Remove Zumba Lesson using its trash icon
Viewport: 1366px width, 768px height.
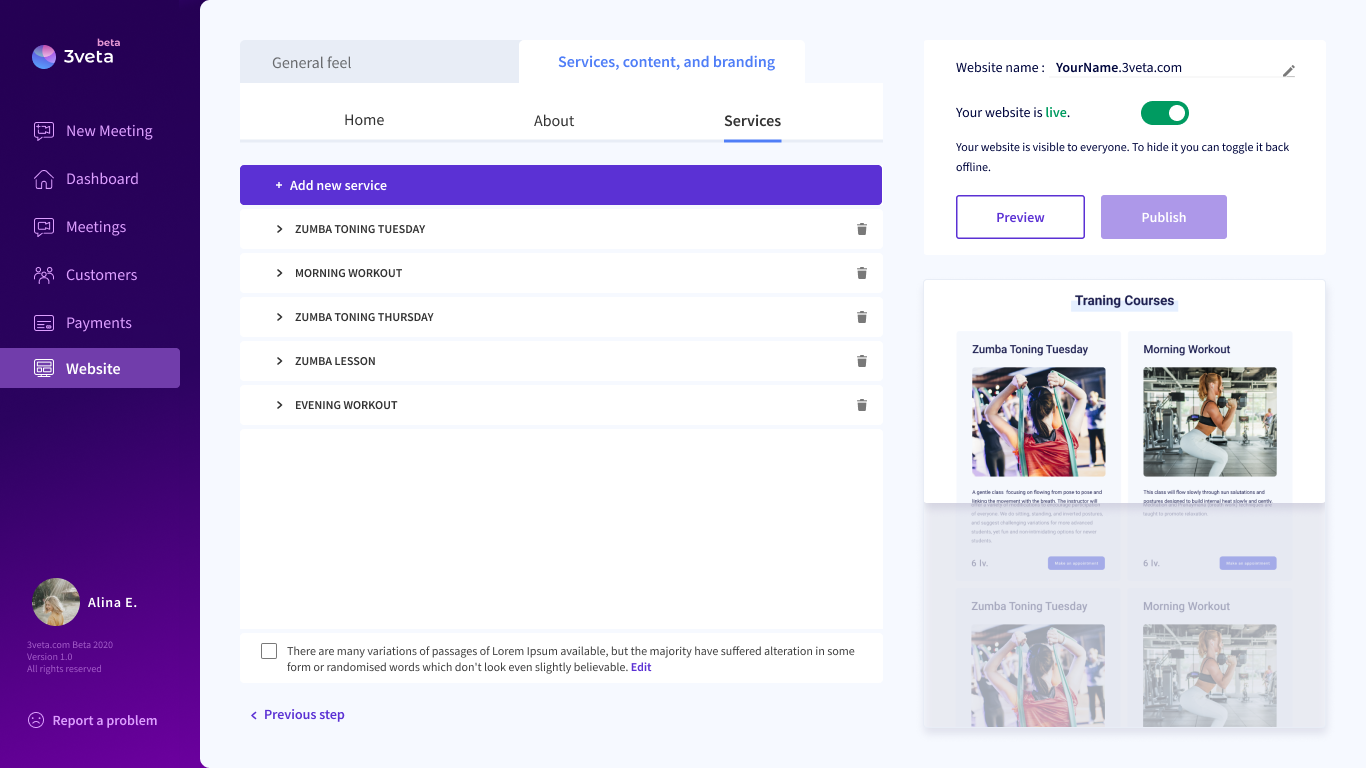(x=862, y=361)
